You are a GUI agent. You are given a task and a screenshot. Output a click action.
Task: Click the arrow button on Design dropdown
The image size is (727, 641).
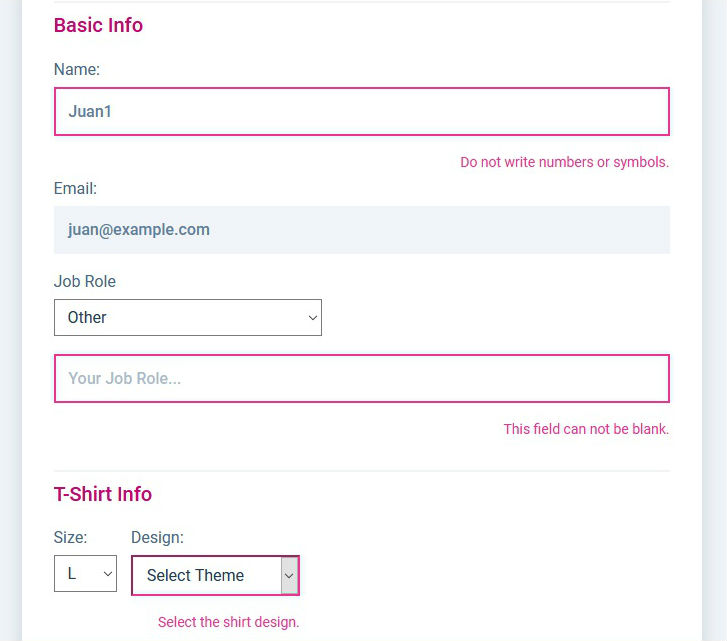(289, 575)
